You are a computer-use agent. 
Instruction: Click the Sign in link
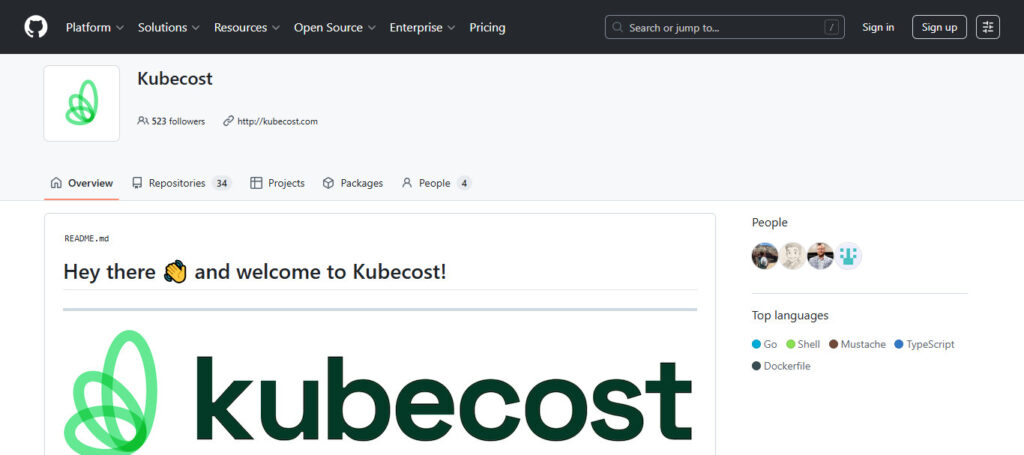[878, 27]
